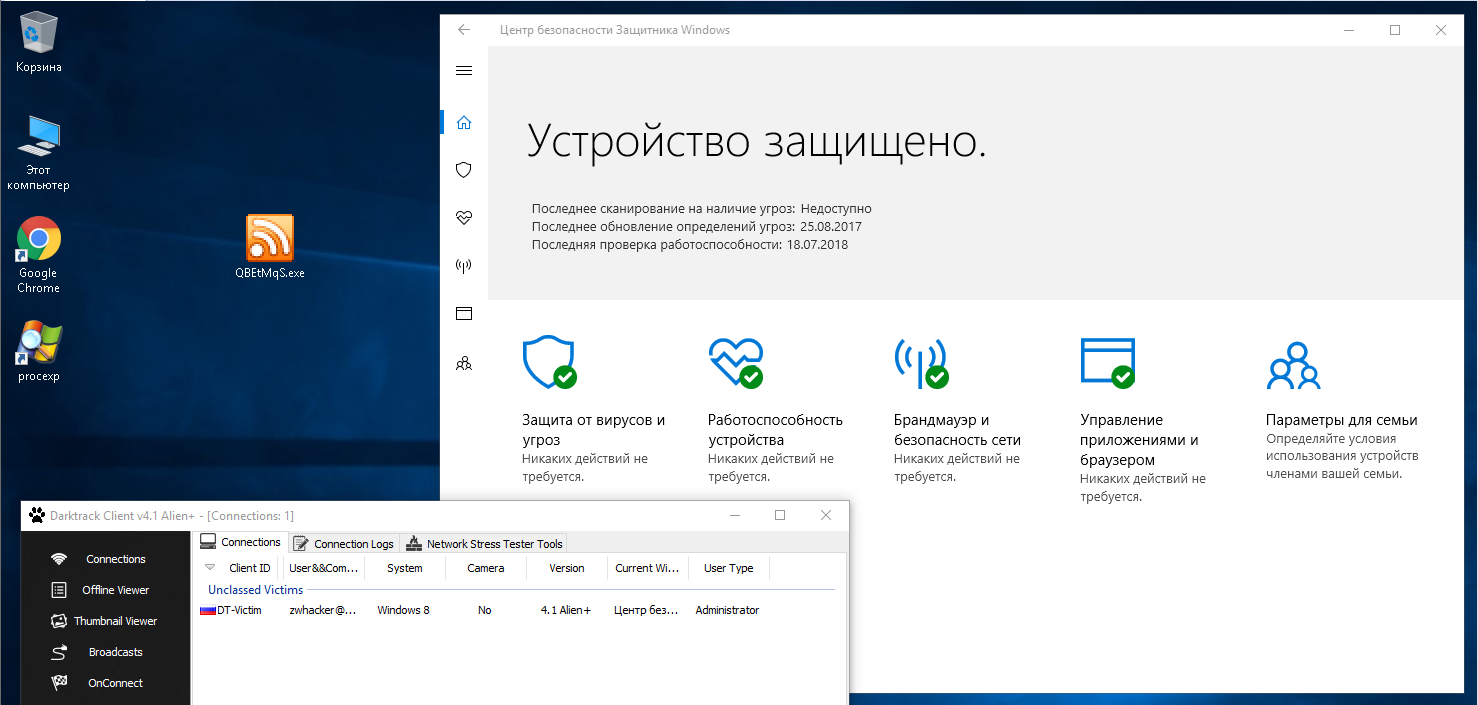The height and width of the screenshot is (705, 1478).
Task: Minimize the Defender Security Center window
Action: point(1349,30)
